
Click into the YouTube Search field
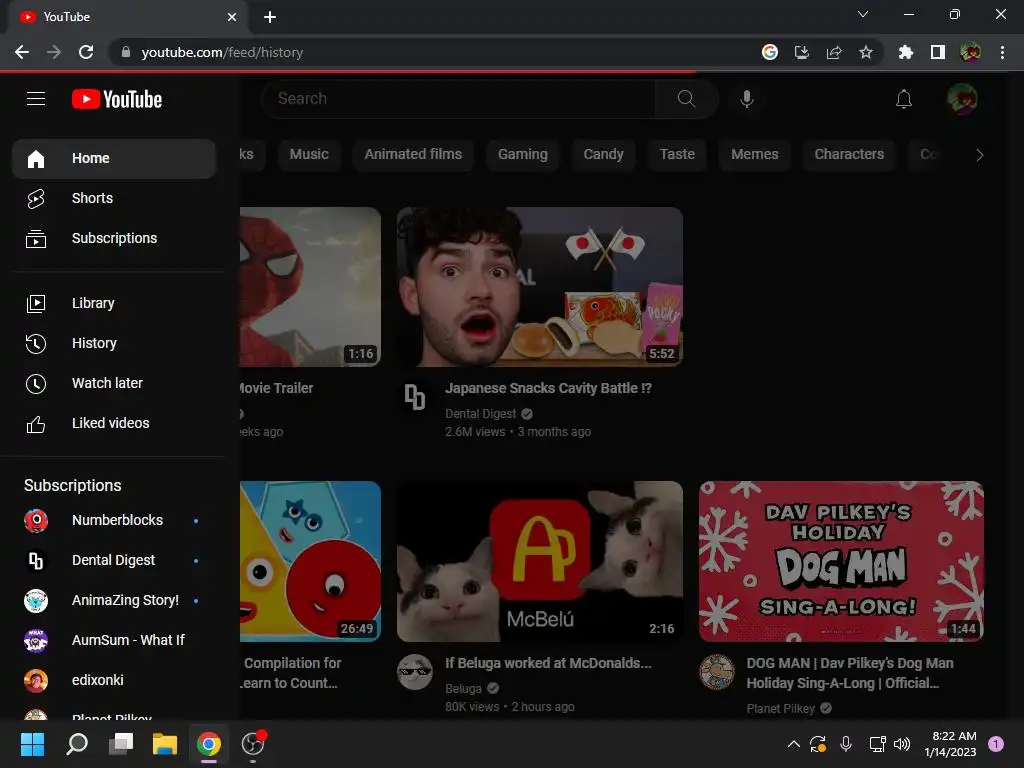458,99
